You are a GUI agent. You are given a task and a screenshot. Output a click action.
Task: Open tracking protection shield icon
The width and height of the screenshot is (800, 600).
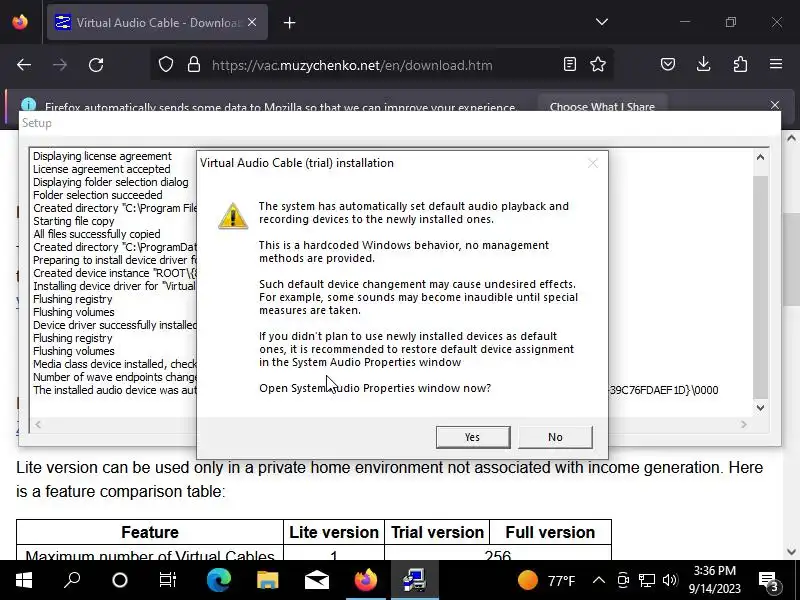pyautogui.click(x=166, y=65)
